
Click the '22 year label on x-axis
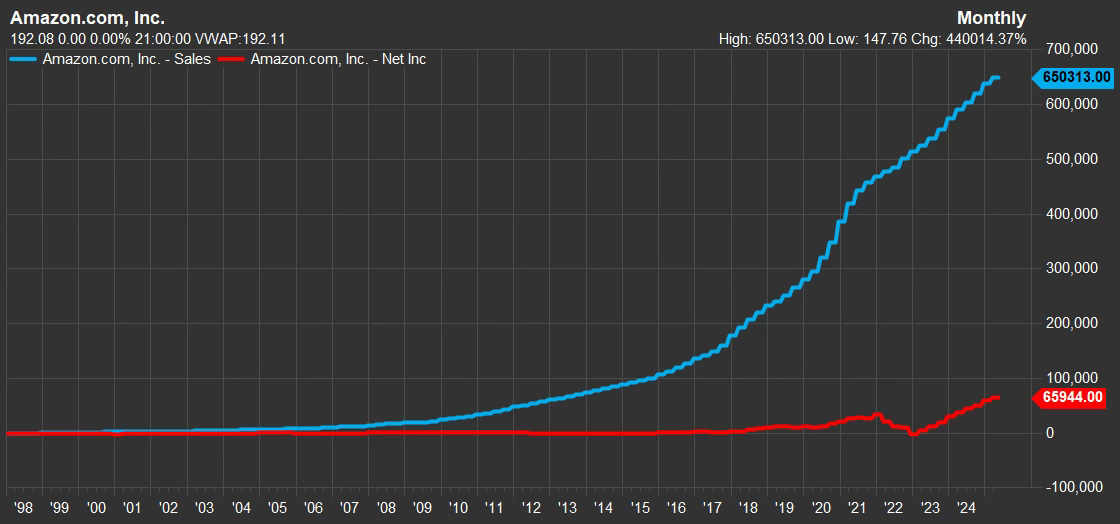(894, 509)
